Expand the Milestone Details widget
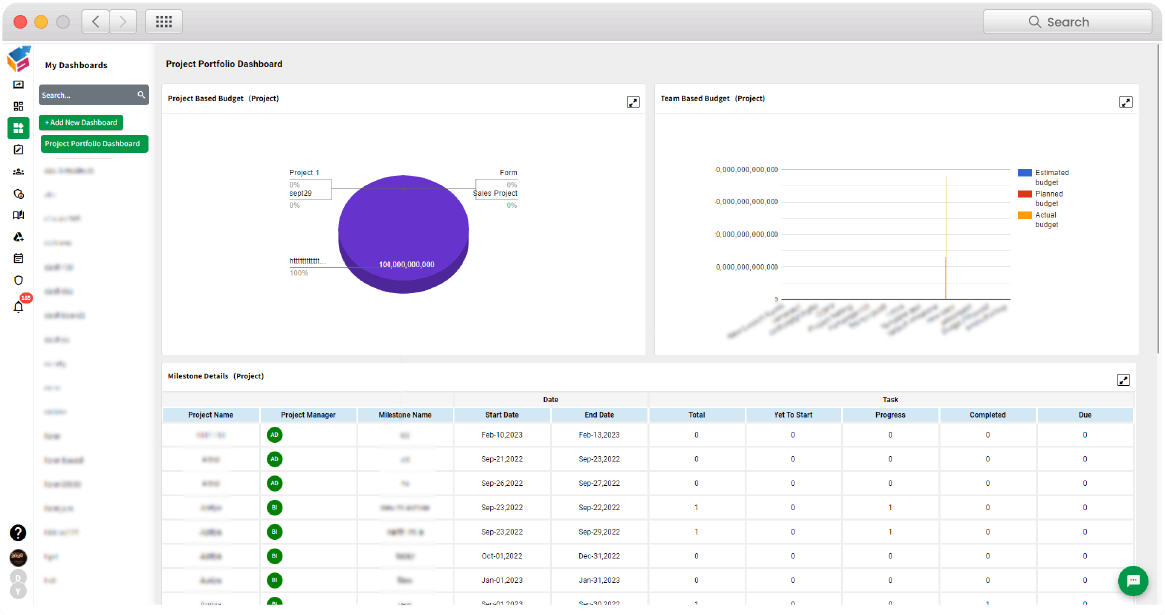1165x615 pixels. coord(1123,379)
